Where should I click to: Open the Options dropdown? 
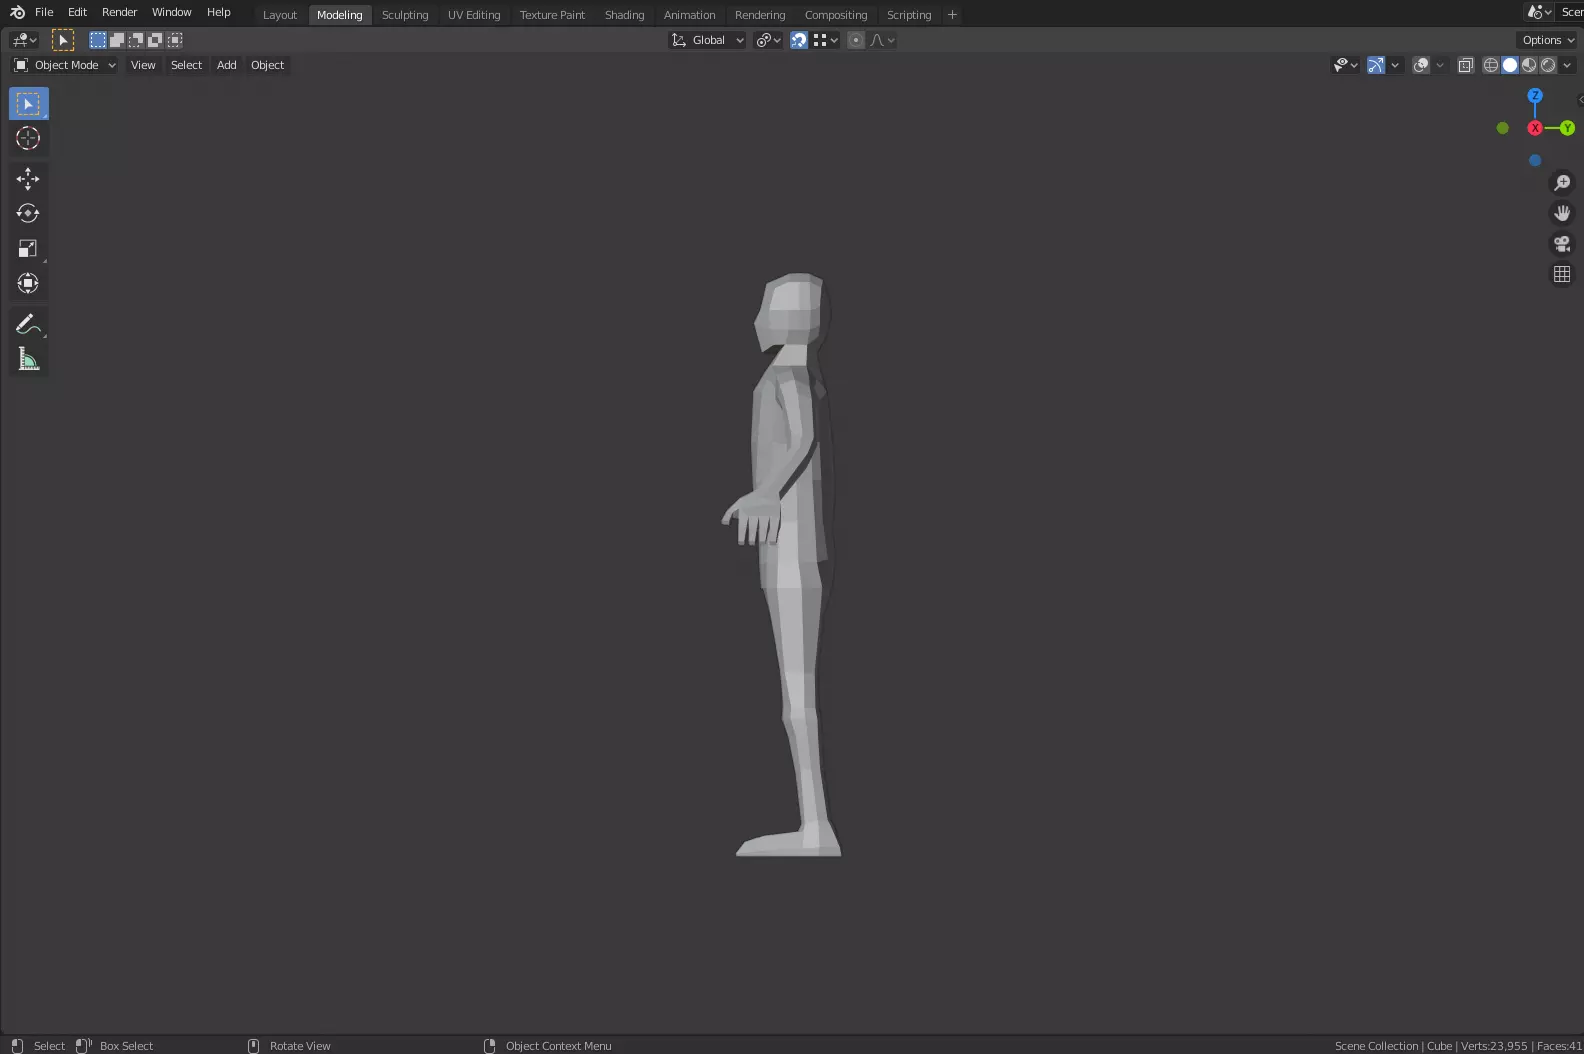tap(1548, 40)
